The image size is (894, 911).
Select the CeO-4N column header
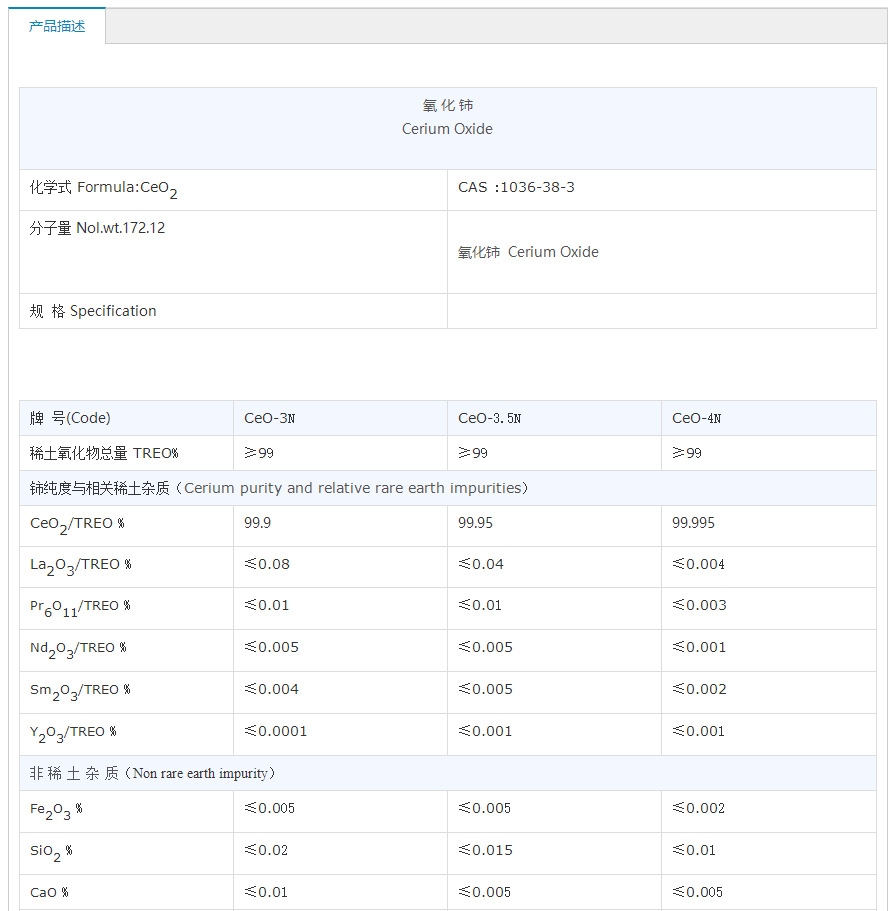click(696, 418)
